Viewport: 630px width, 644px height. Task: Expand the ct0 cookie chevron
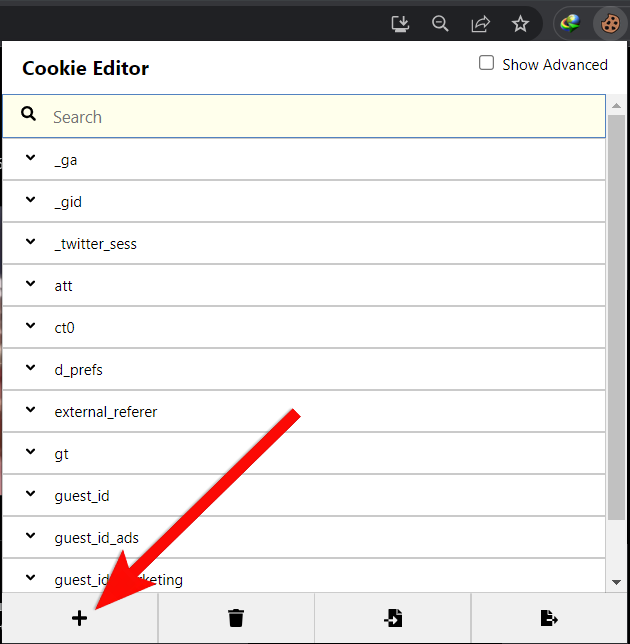pos(31,327)
